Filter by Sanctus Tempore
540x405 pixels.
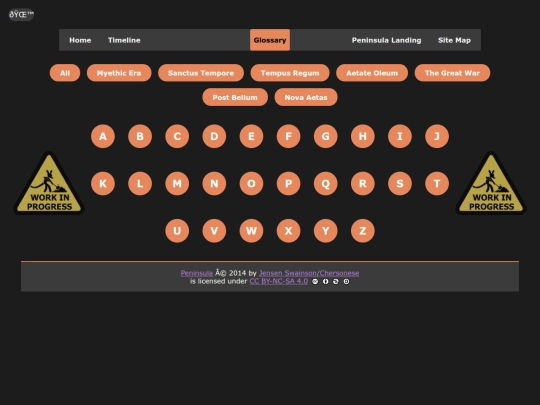coord(201,73)
